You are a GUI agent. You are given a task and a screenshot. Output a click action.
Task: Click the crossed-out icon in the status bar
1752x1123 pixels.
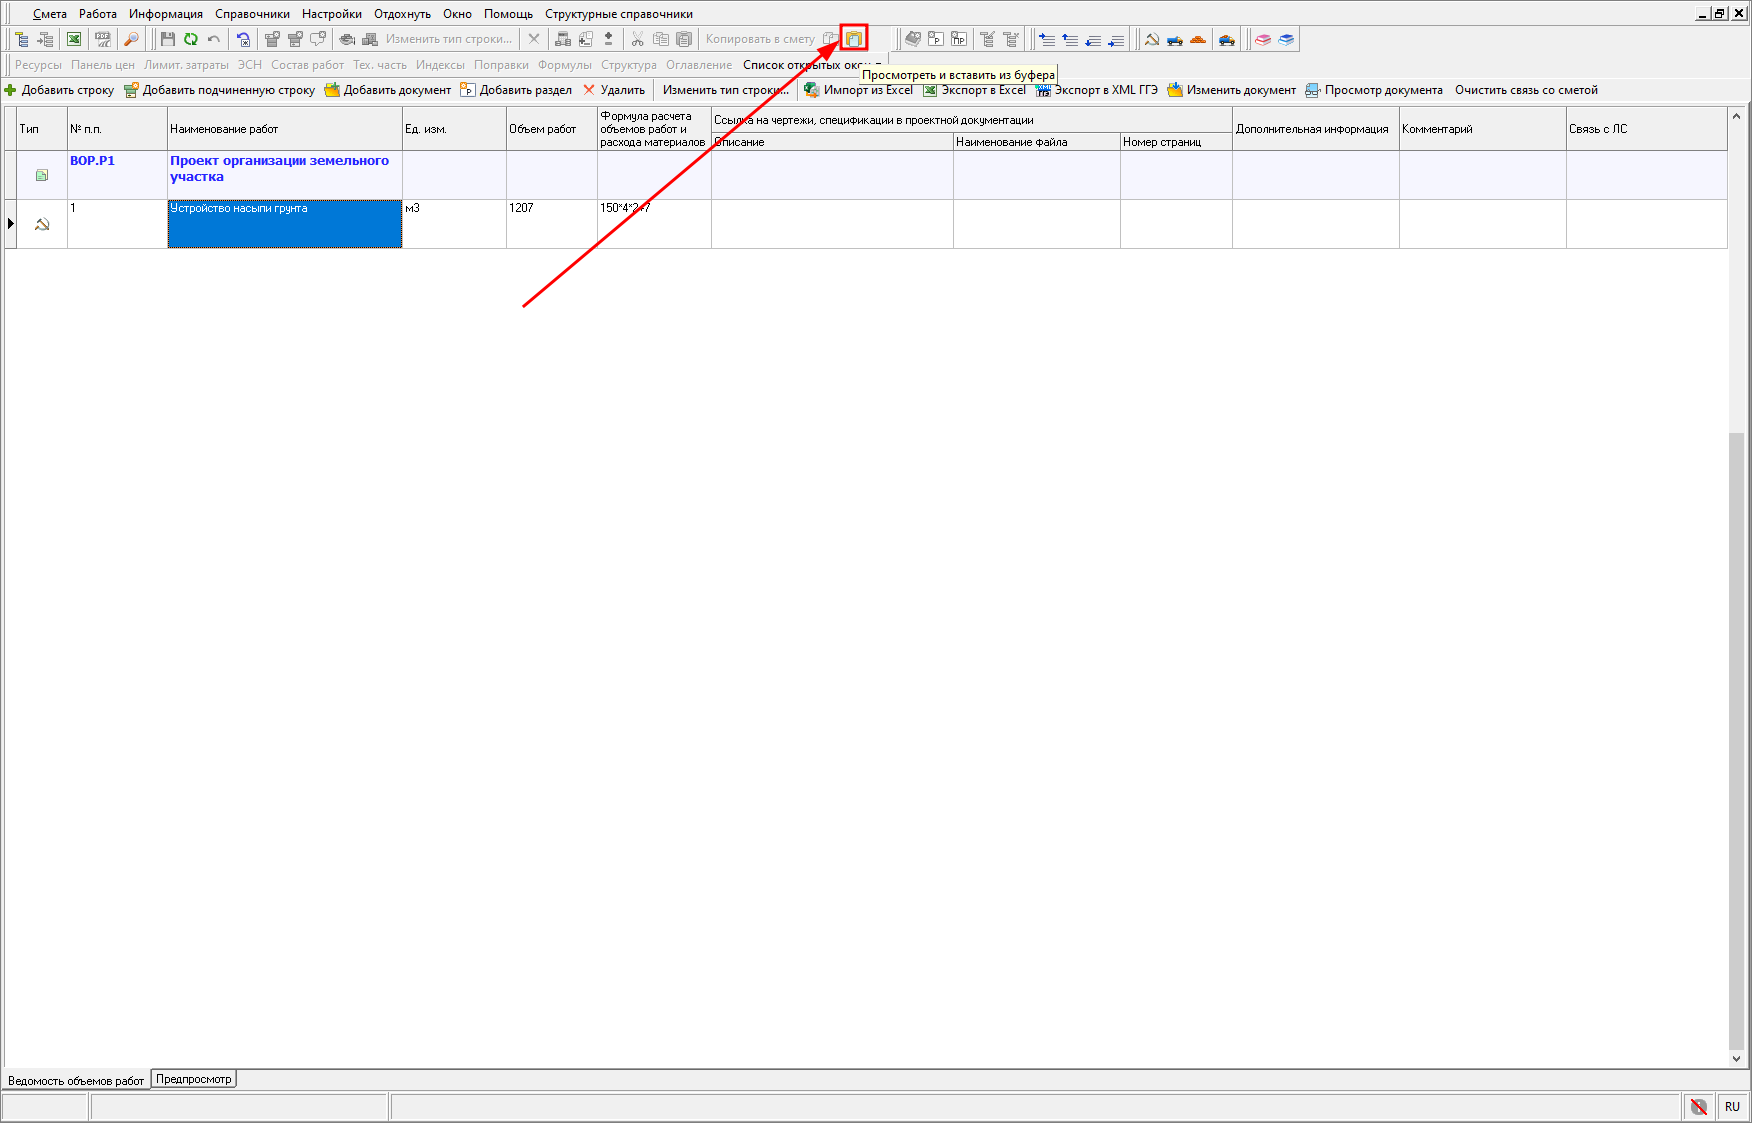pos(1698,1106)
